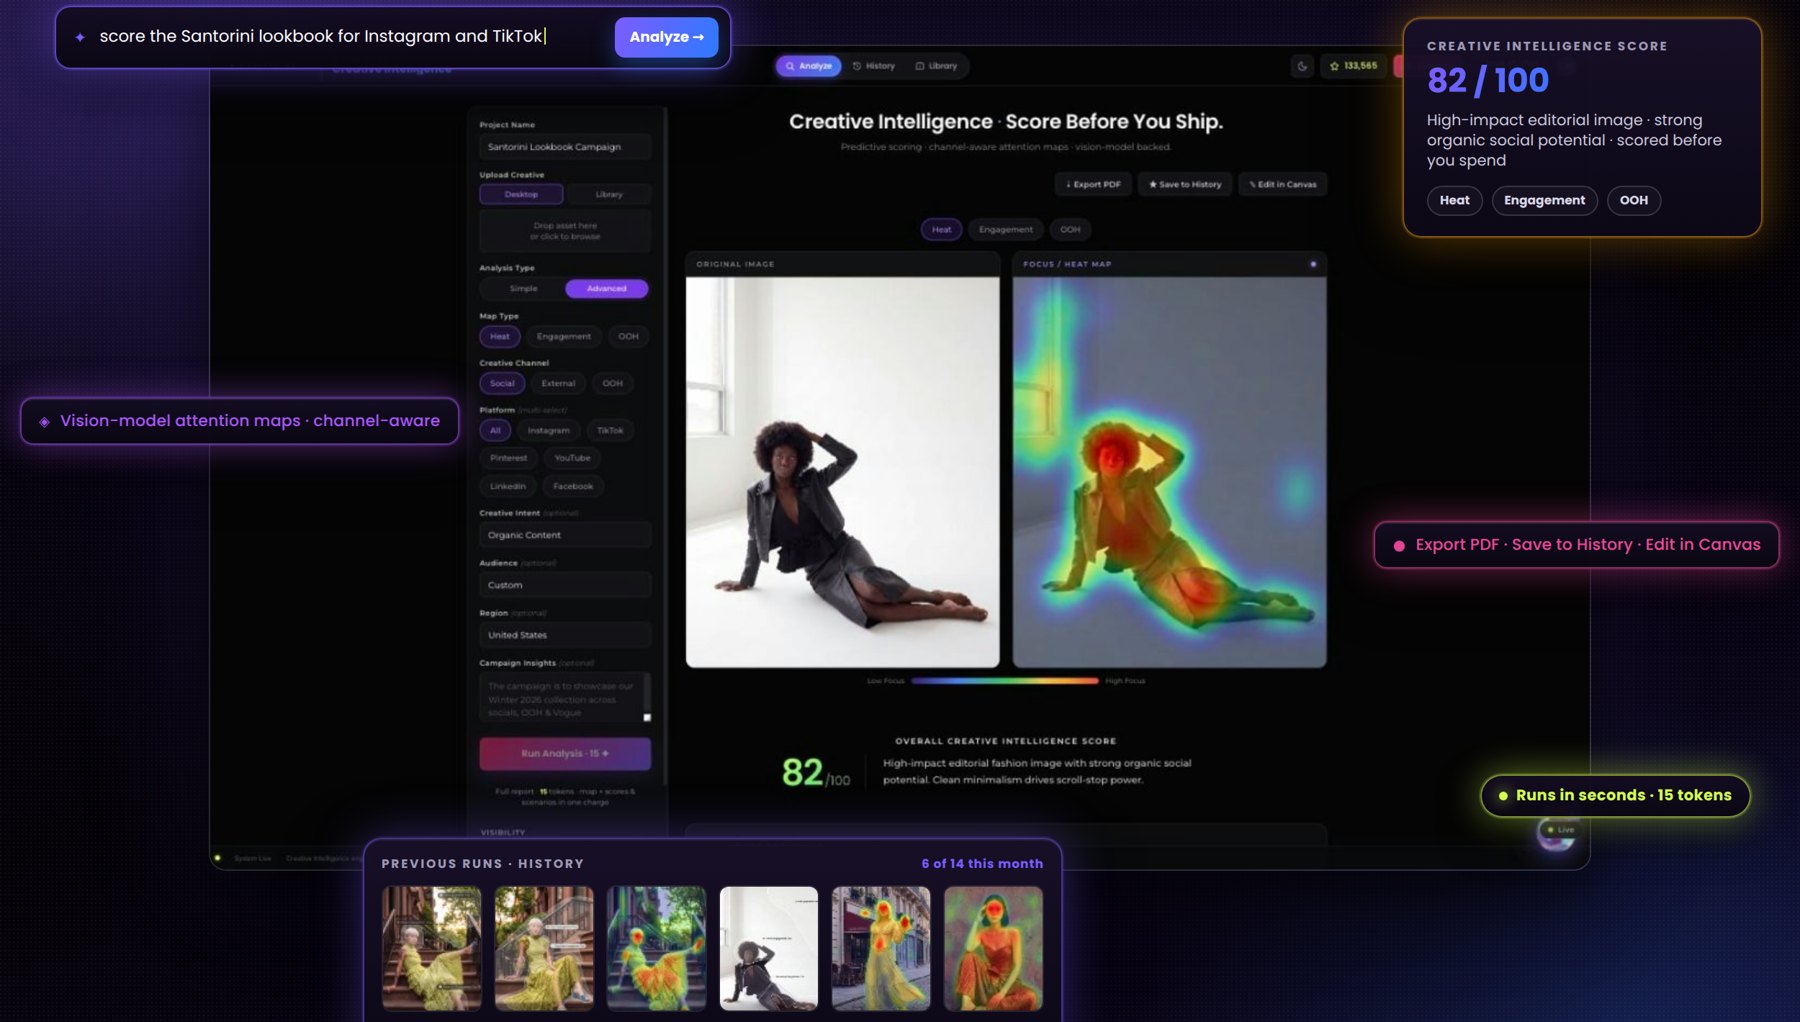Select the Heat tab above the original image
This screenshot has width=1800, height=1022.
coord(942,230)
